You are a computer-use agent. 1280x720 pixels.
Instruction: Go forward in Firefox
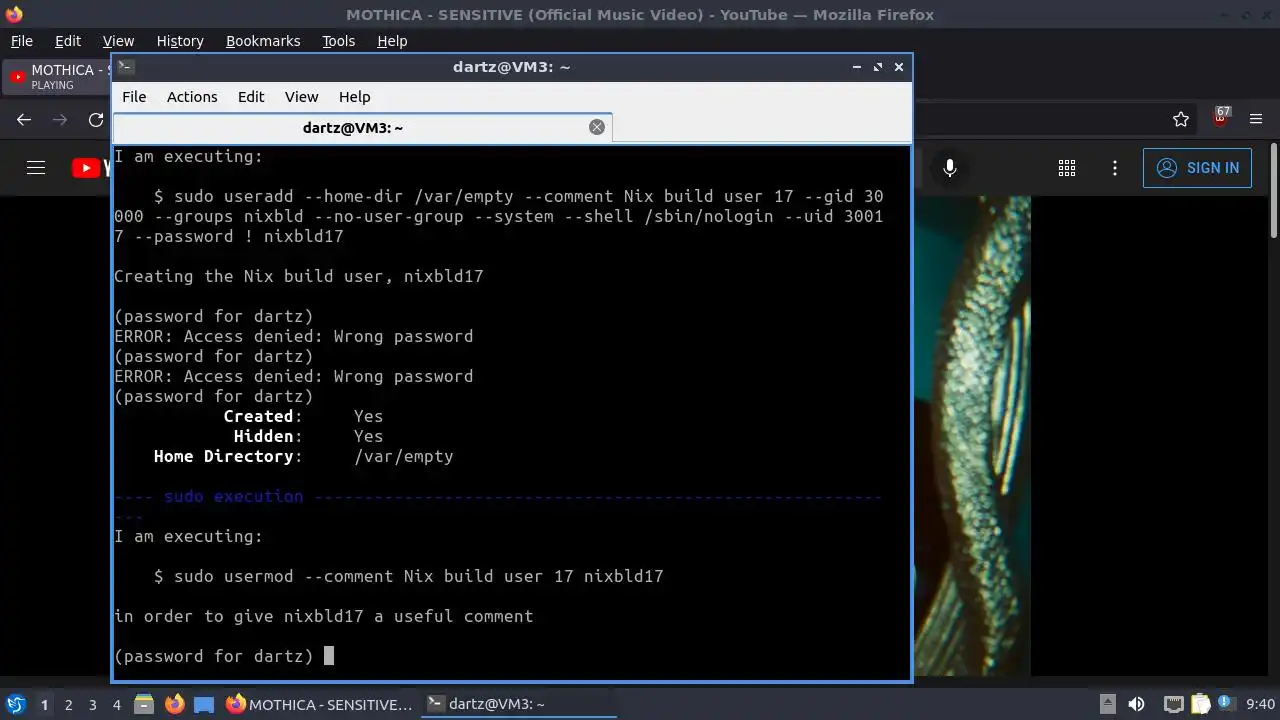pyautogui.click(x=60, y=120)
